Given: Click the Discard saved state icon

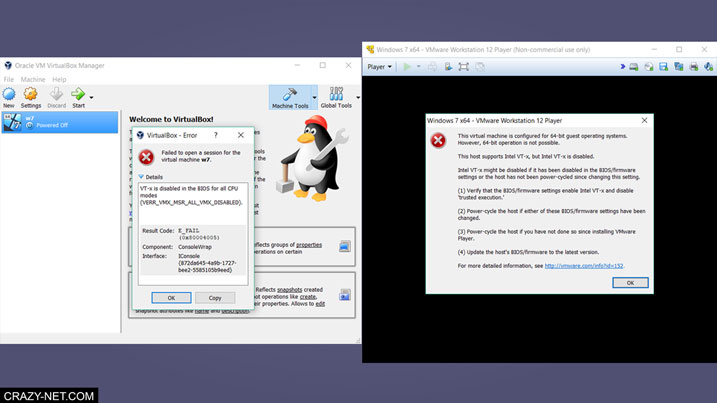Looking at the screenshot, I should [56, 94].
